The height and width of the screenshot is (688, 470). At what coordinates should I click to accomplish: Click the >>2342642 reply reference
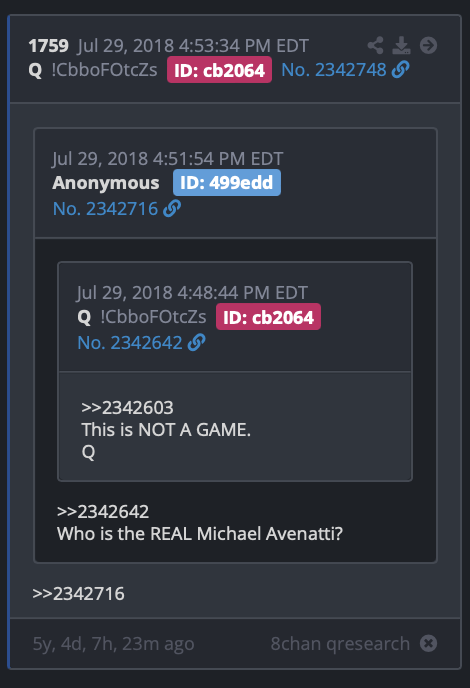tap(103, 512)
